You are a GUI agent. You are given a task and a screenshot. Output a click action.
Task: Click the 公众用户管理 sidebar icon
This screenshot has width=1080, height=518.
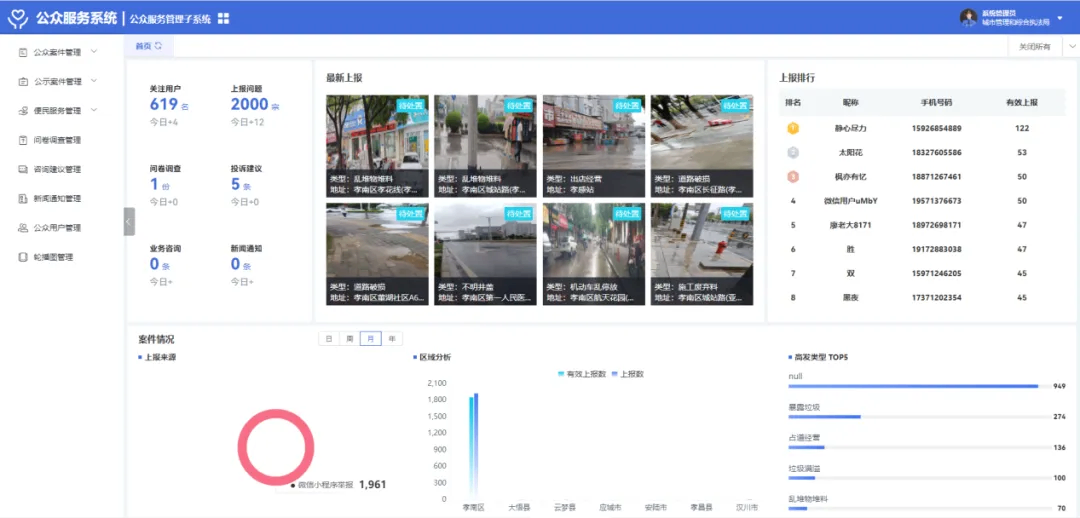[23, 228]
